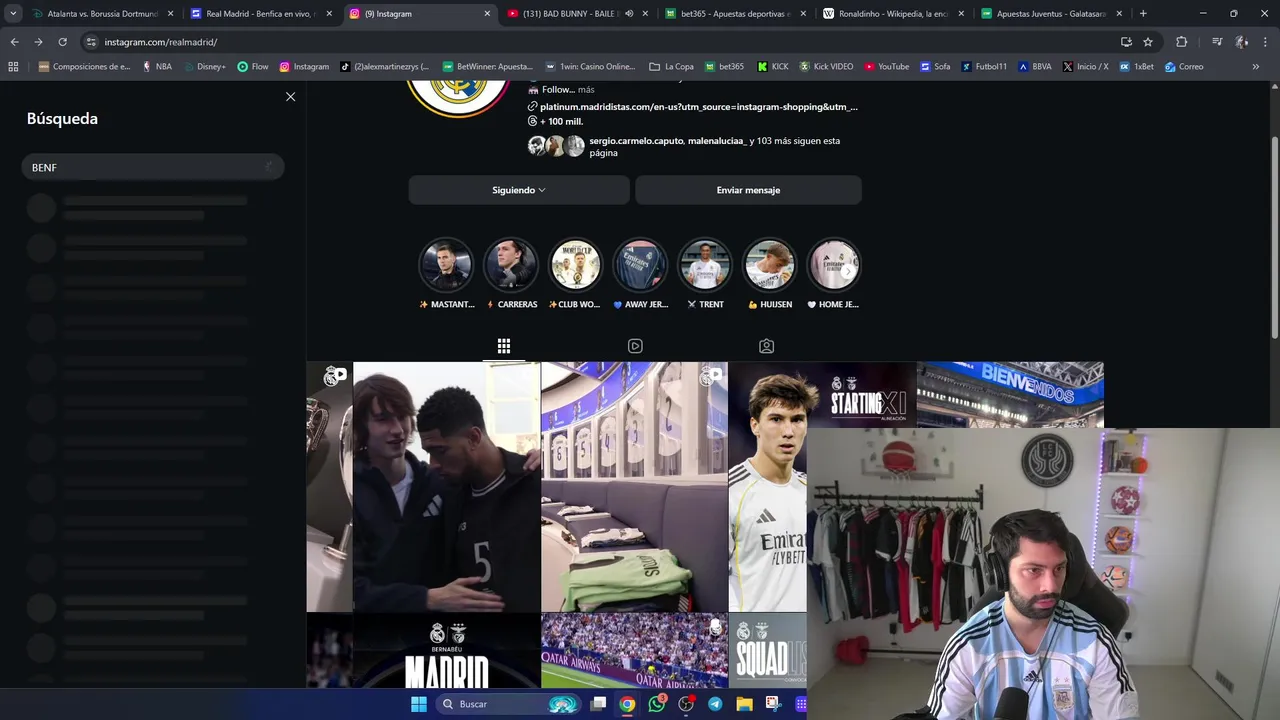1280x720 pixels.
Task: Open the Siguiendo dropdown button
Action: [518, 190]
